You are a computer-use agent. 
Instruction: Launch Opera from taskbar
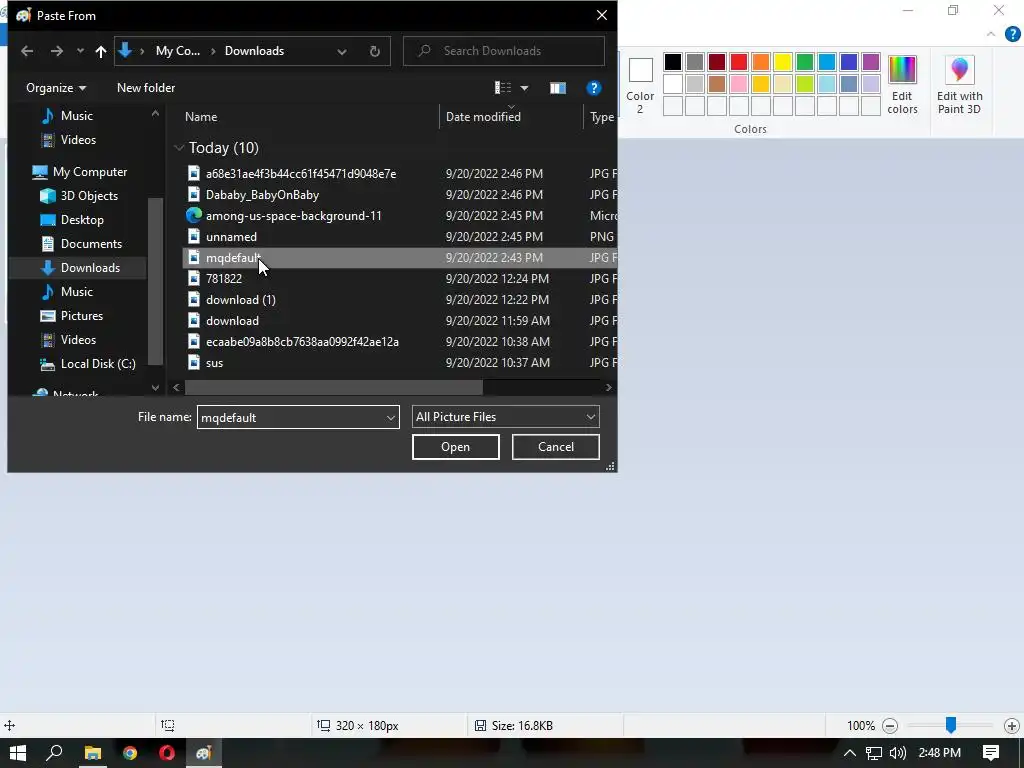[167, 753]
